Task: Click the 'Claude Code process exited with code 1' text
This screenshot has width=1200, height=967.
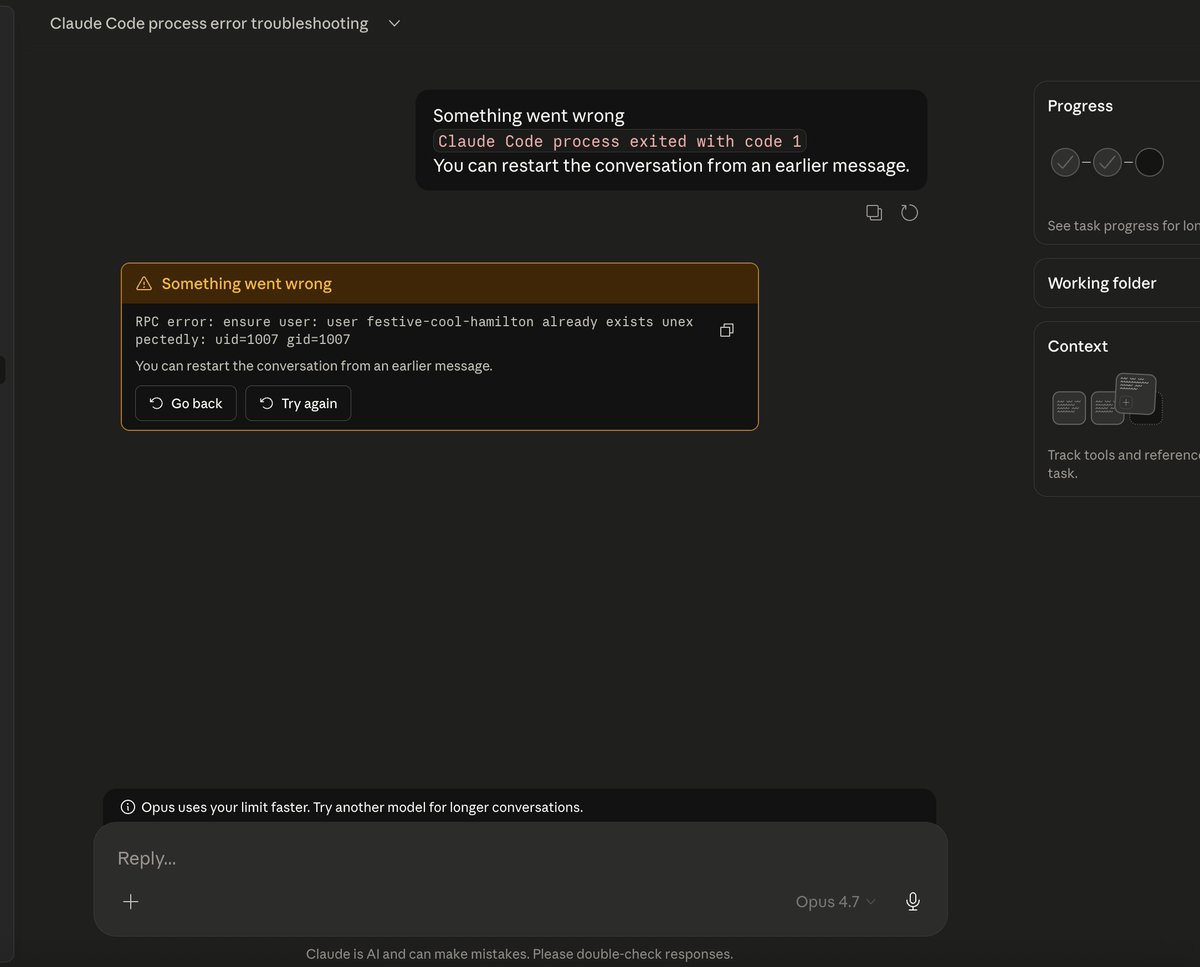Action: (x=619, y=141)
